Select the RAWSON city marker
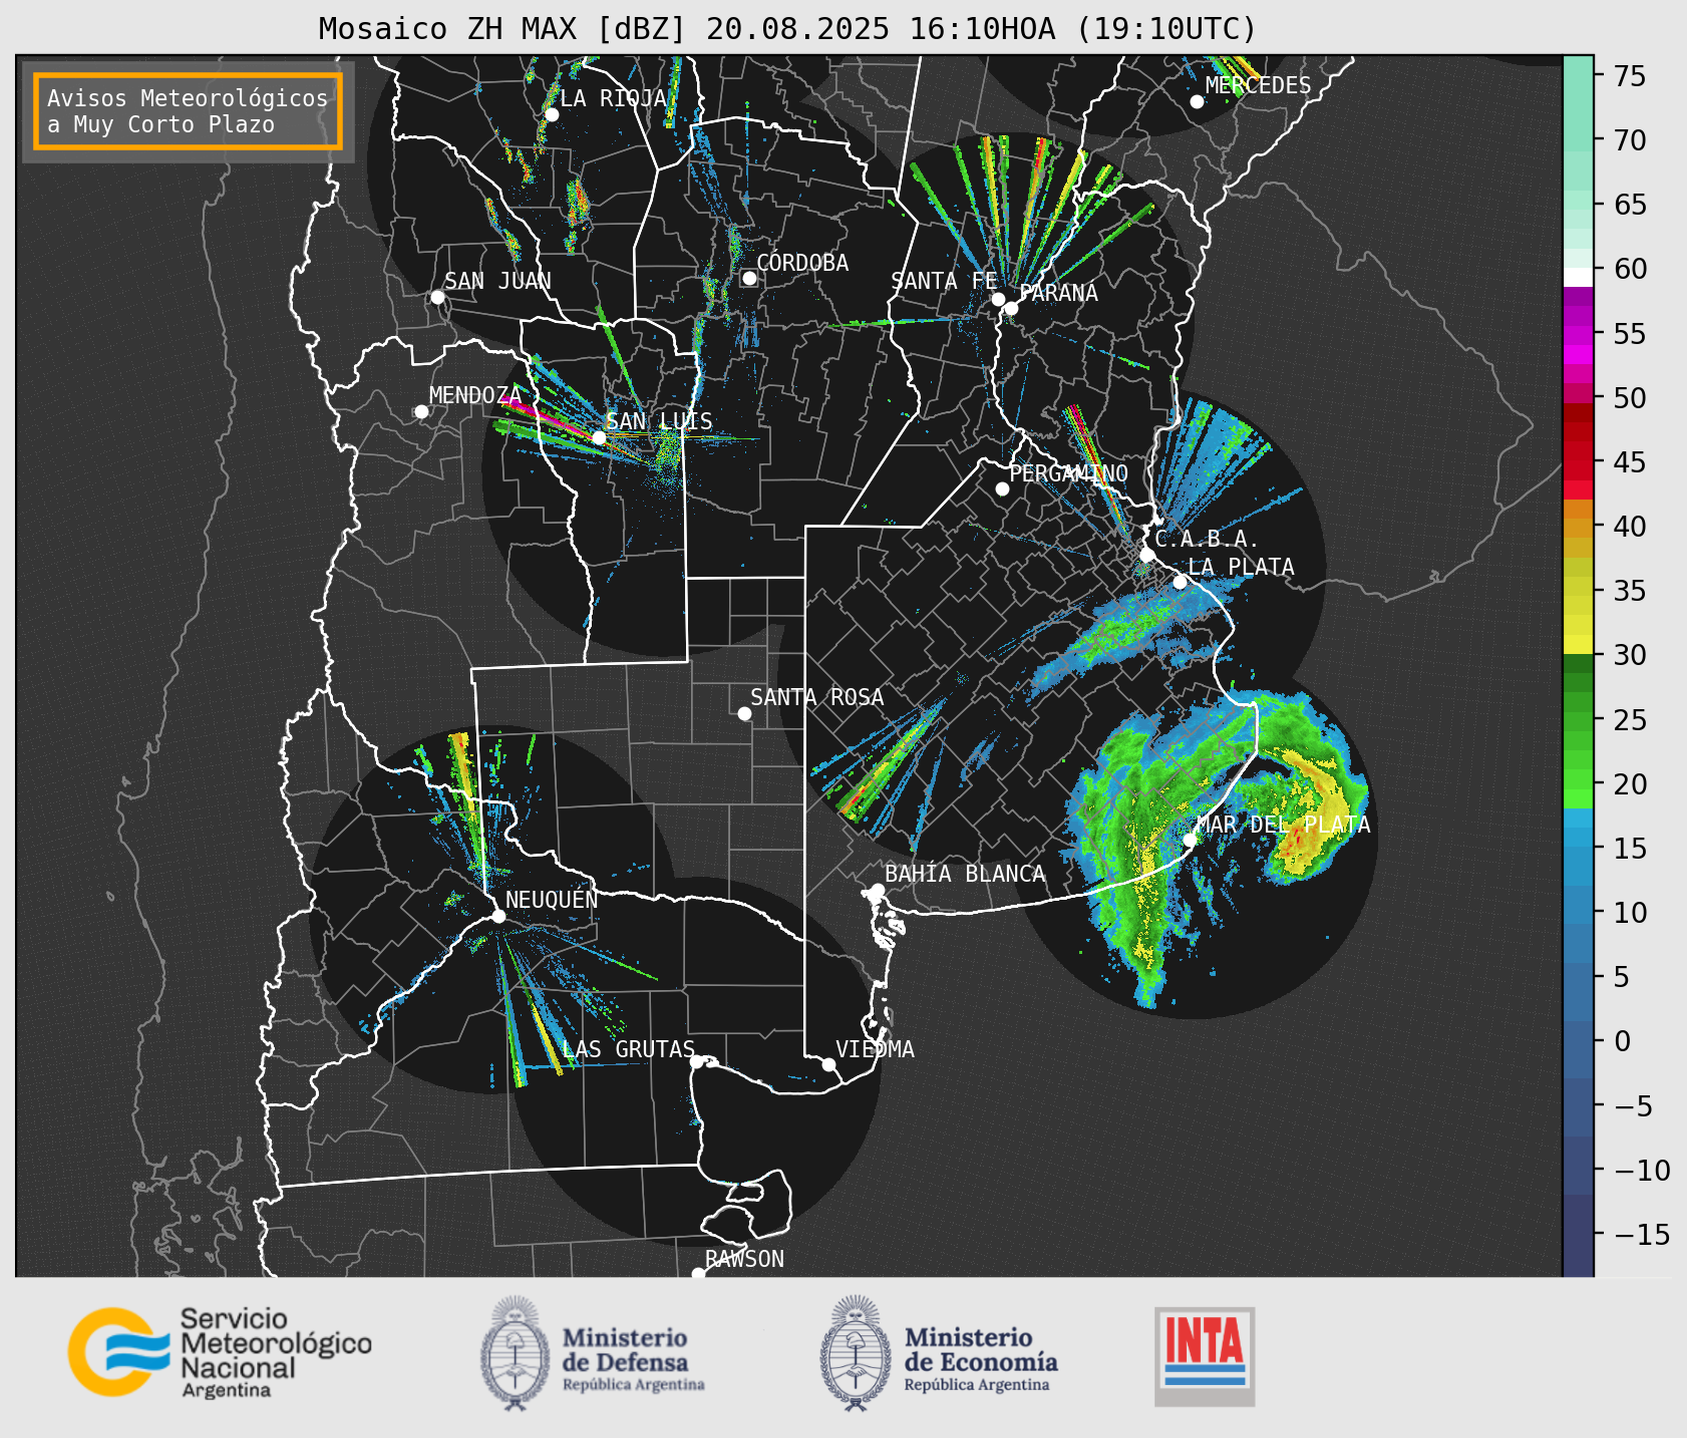This screenshot has width=1687, height=1438. [x=698, y=1274]
